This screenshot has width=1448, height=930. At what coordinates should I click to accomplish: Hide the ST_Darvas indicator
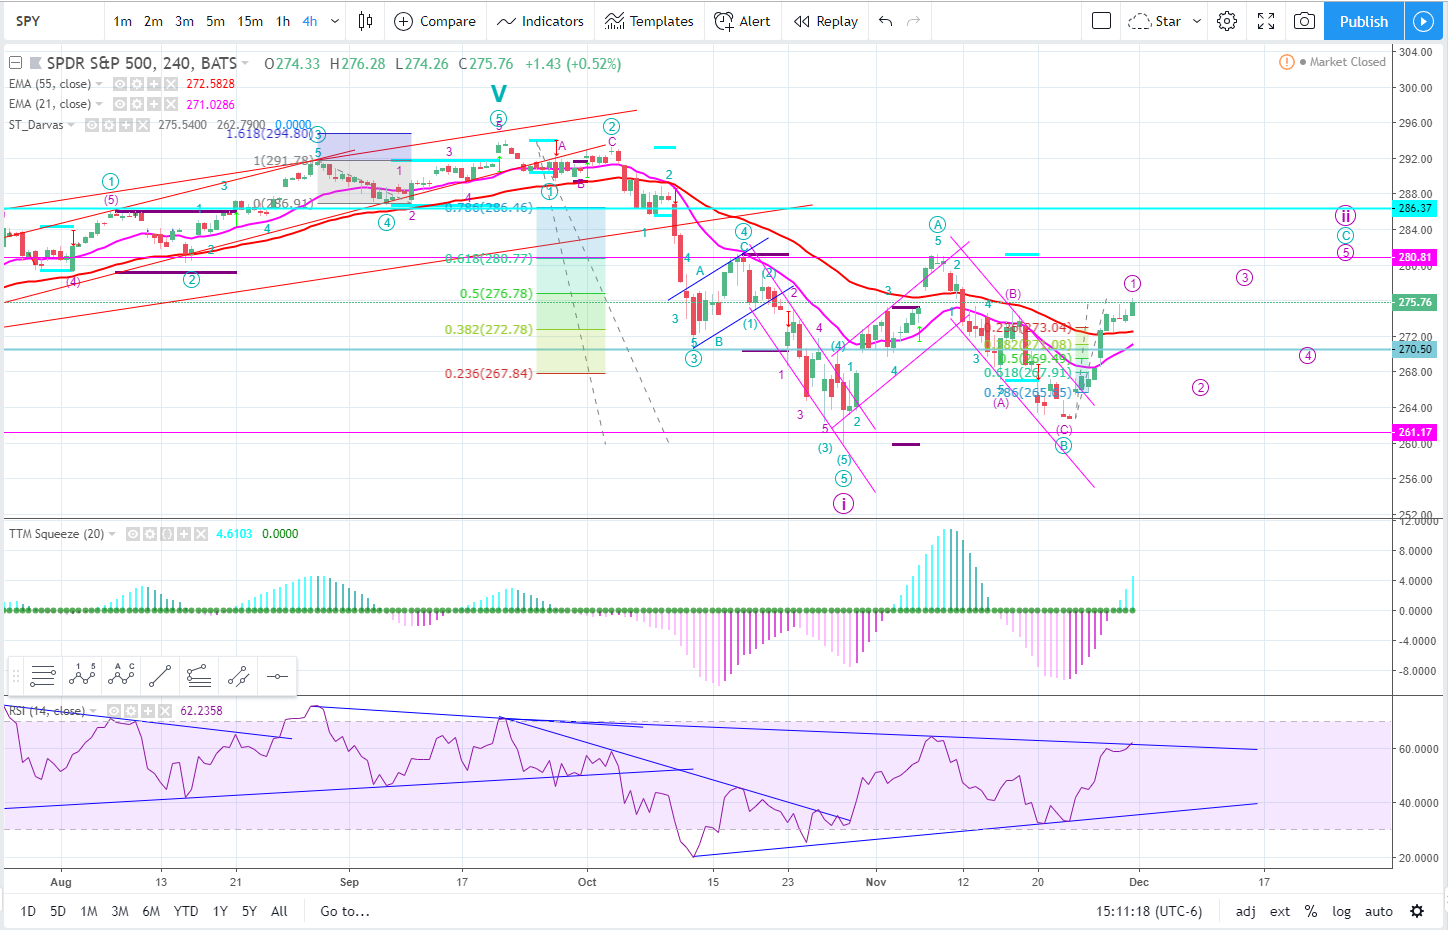tap(92, 125)
